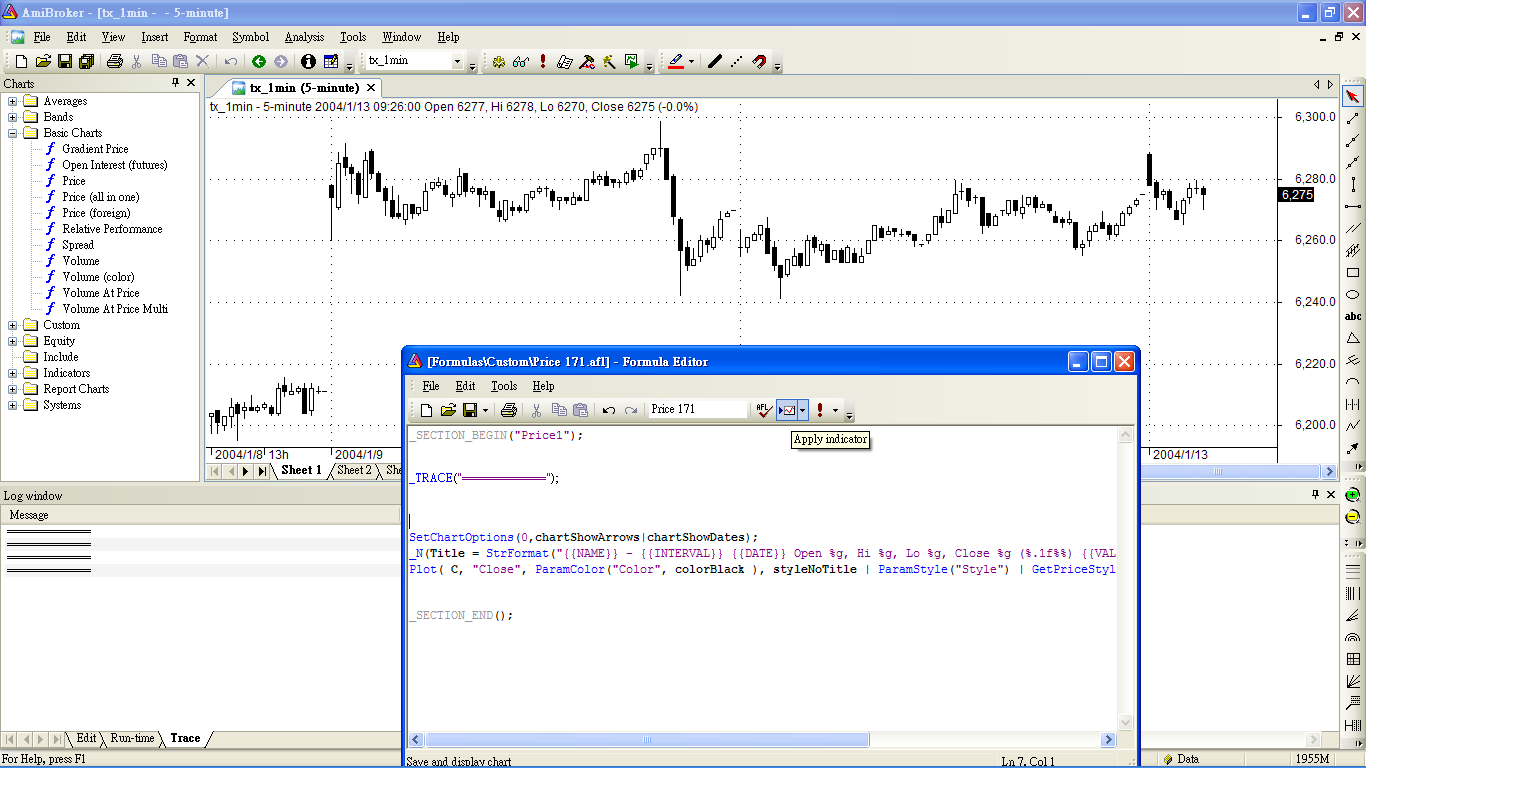1534x805 pixels.
Task: Open the Analysis menu in AmiBroker
Action: point(304,37)
